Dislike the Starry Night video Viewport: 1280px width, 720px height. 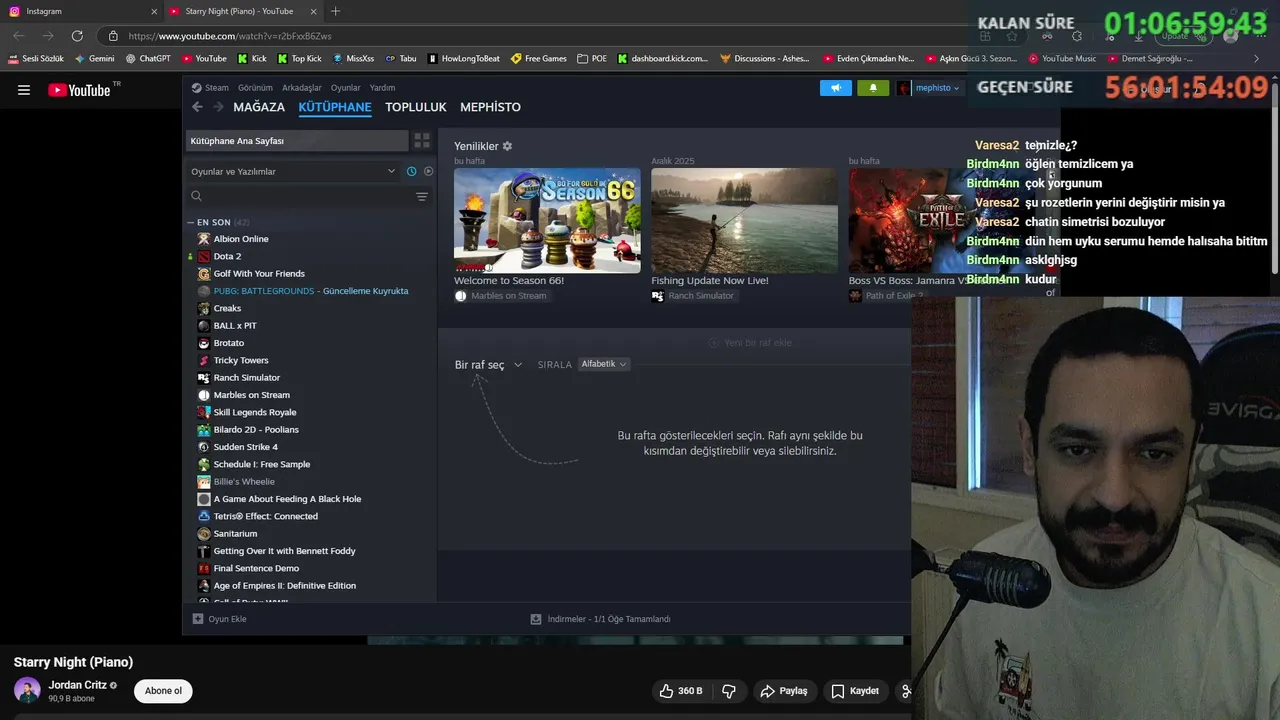point(729,691)
